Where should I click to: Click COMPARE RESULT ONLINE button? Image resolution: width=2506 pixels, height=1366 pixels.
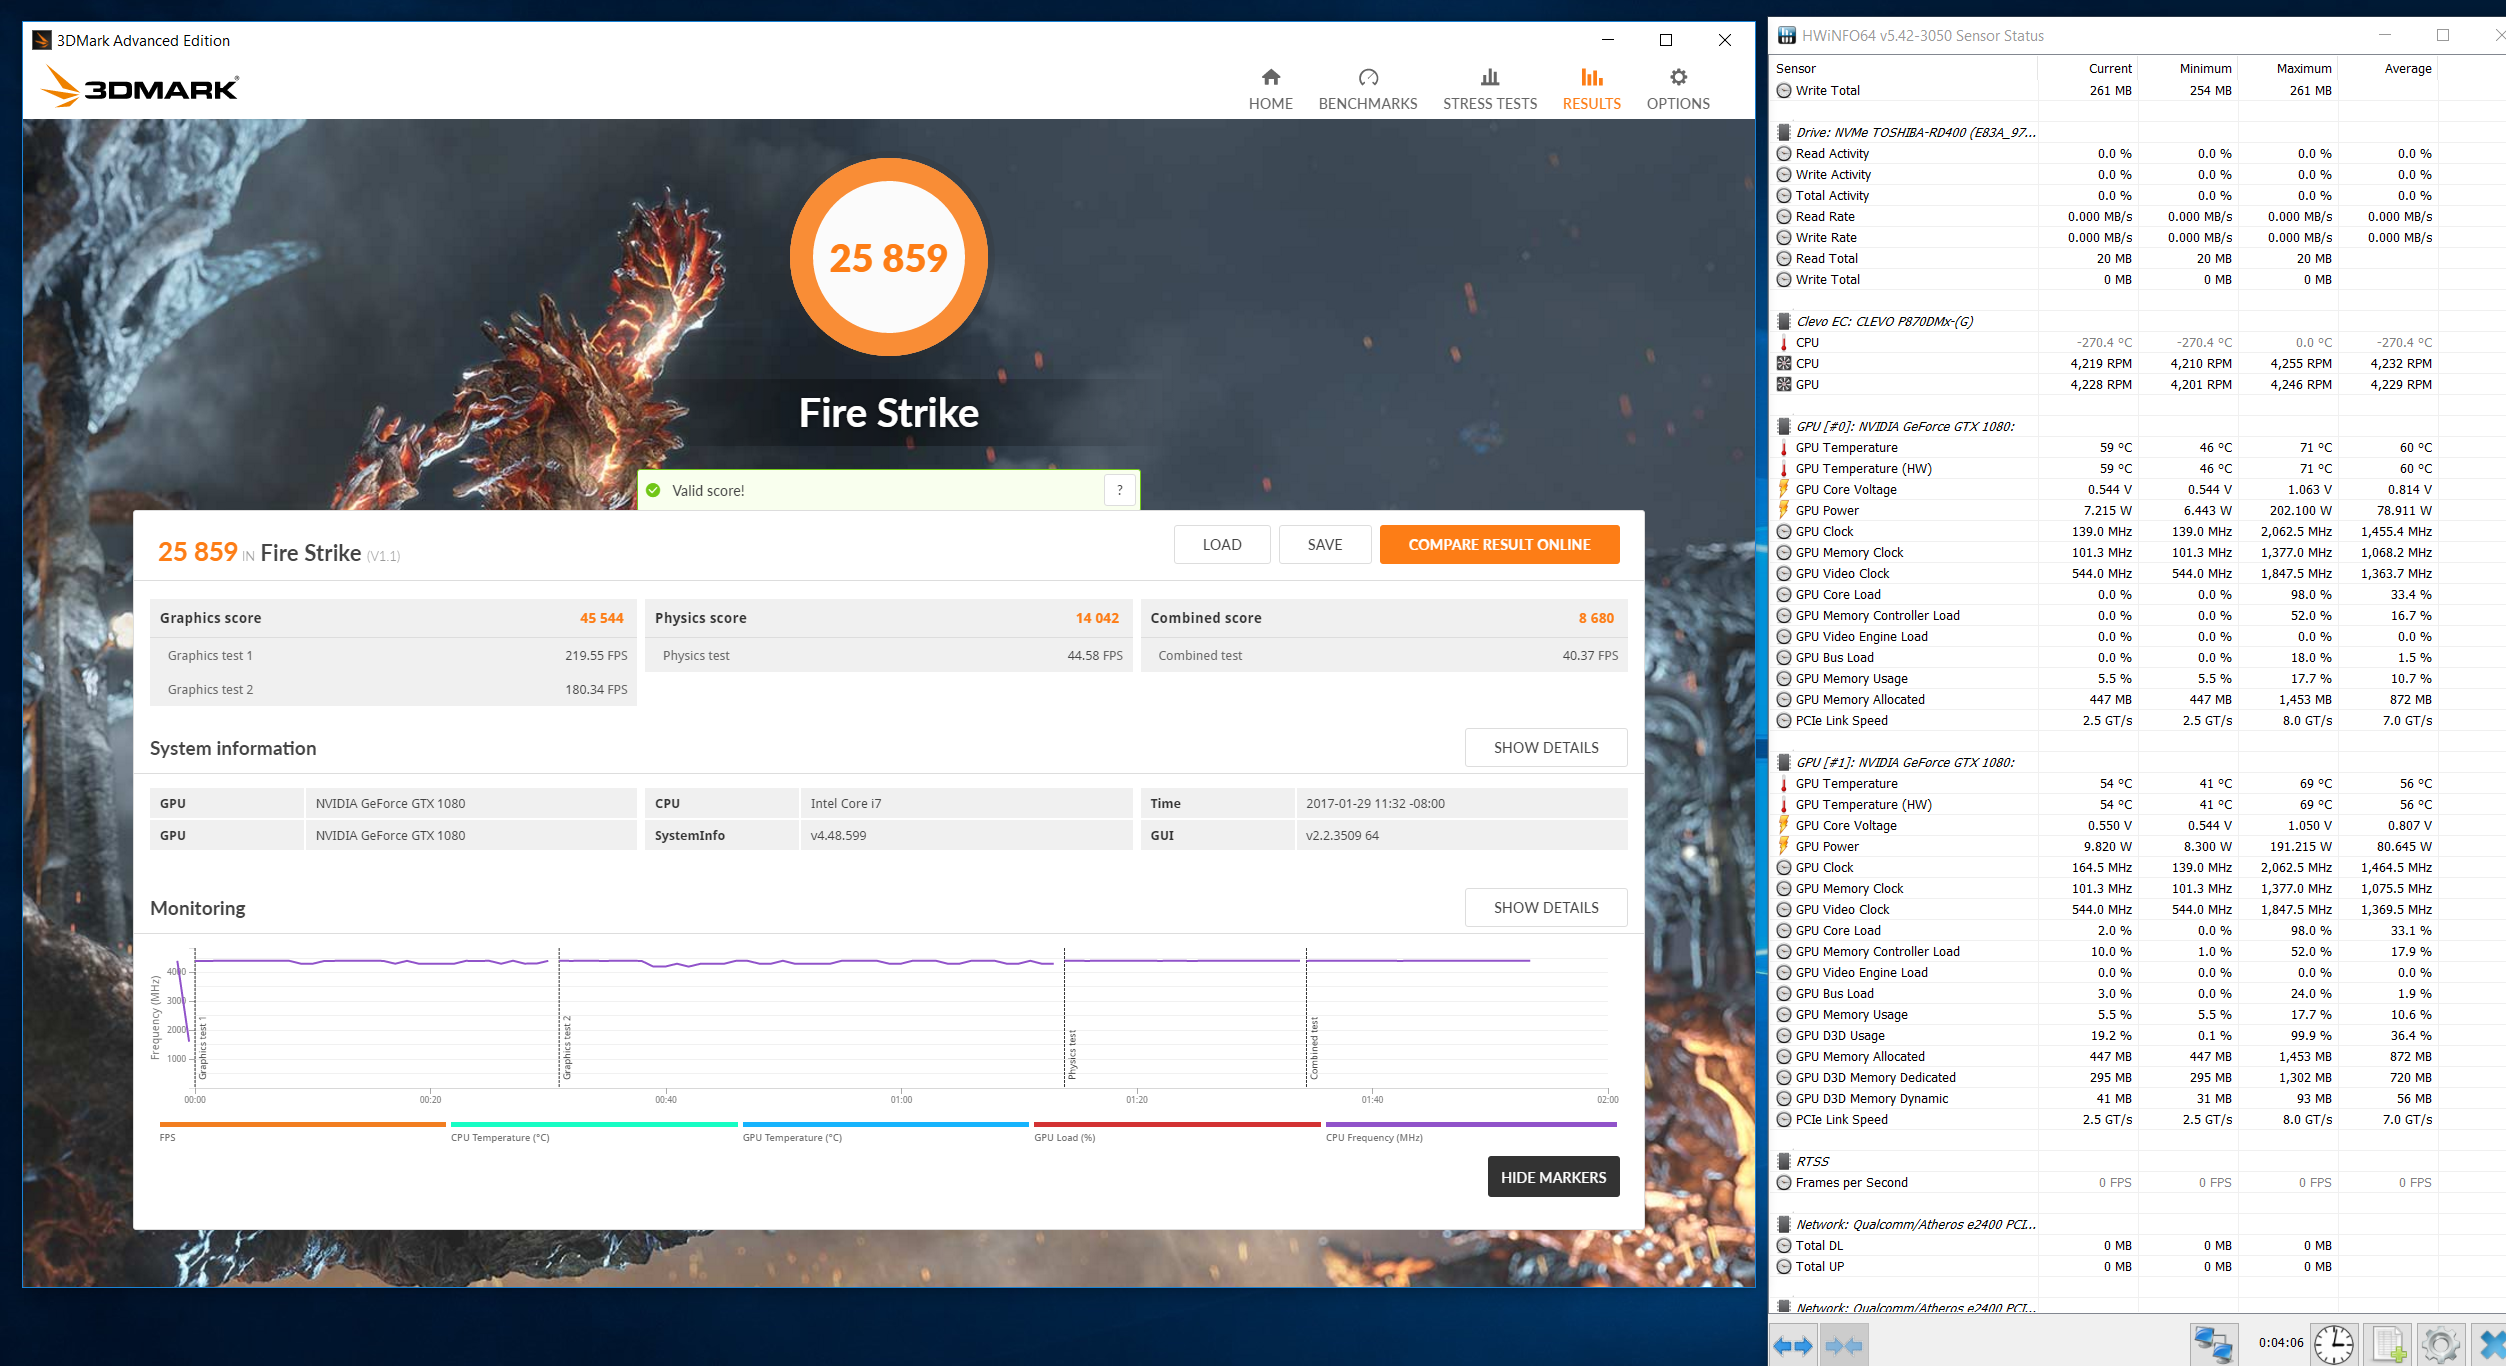(x=1498, y=544)
